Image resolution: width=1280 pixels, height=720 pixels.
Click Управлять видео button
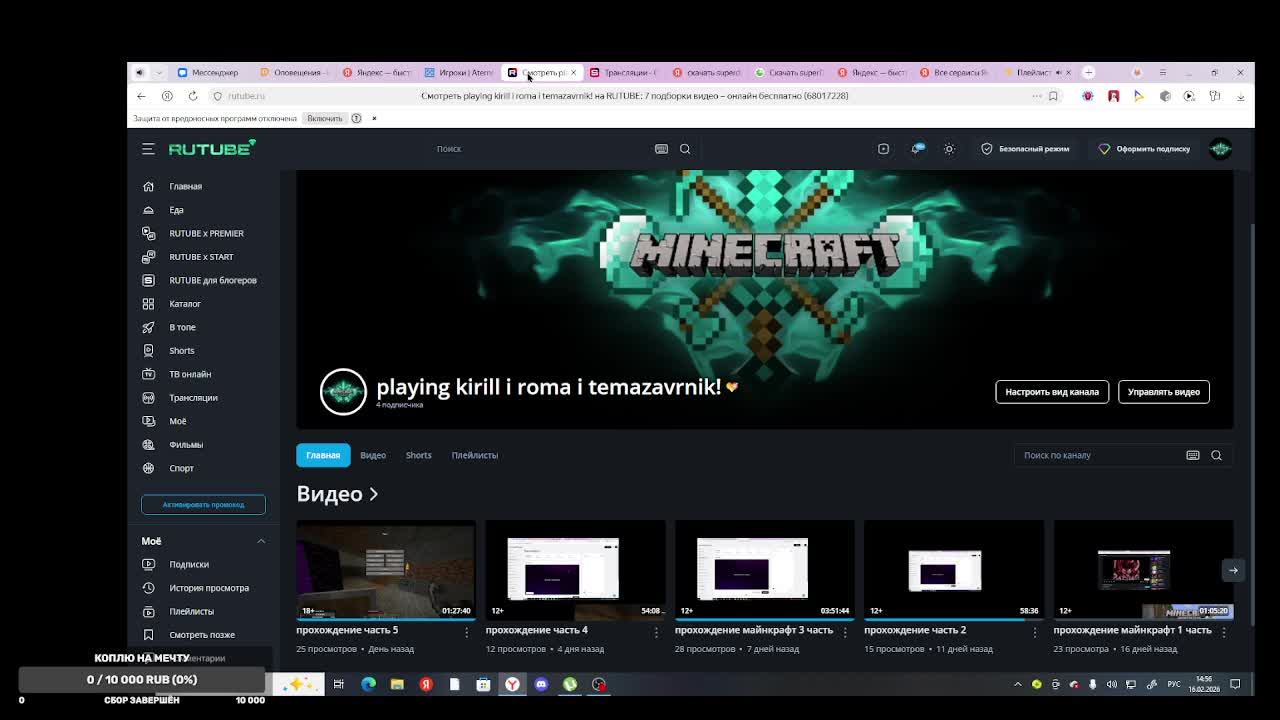pos(1164,392)
